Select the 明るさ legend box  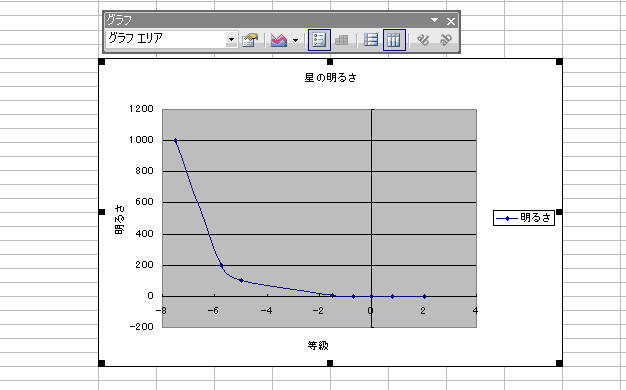(x=524, y=218)
